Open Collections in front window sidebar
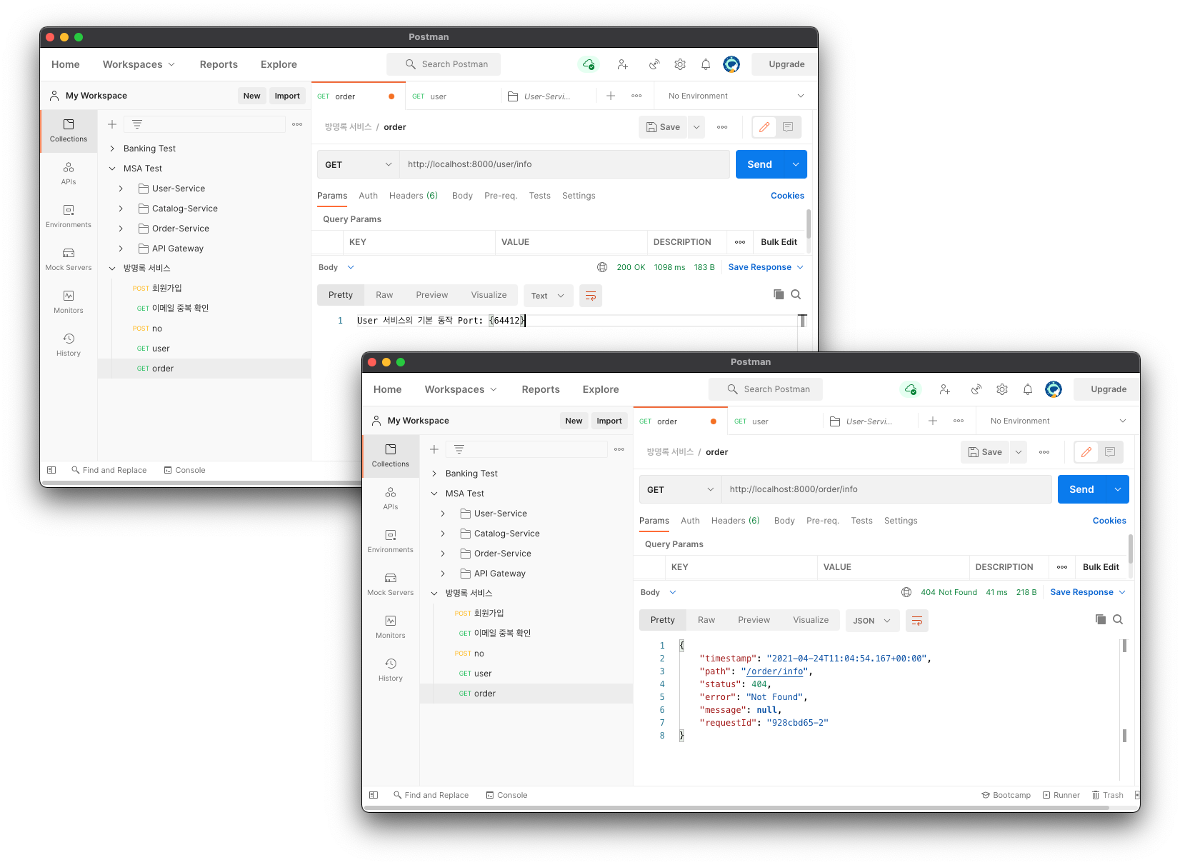The image size is (1180, 865). pos(390,455)
